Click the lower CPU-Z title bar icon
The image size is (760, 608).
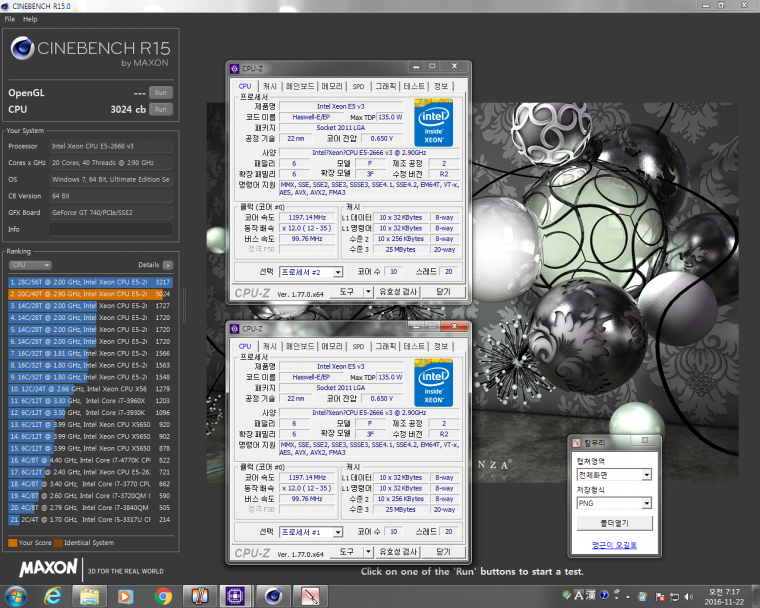(235, 329)
